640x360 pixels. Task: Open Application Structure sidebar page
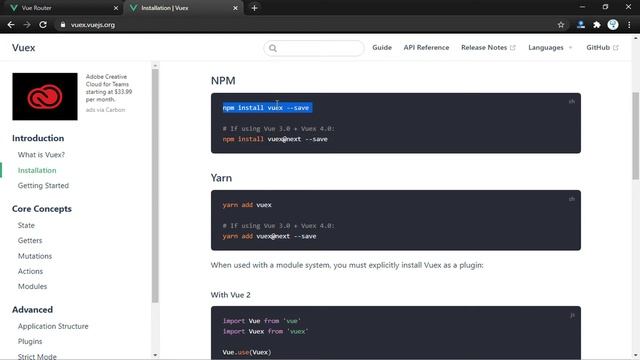pos(53,326)
